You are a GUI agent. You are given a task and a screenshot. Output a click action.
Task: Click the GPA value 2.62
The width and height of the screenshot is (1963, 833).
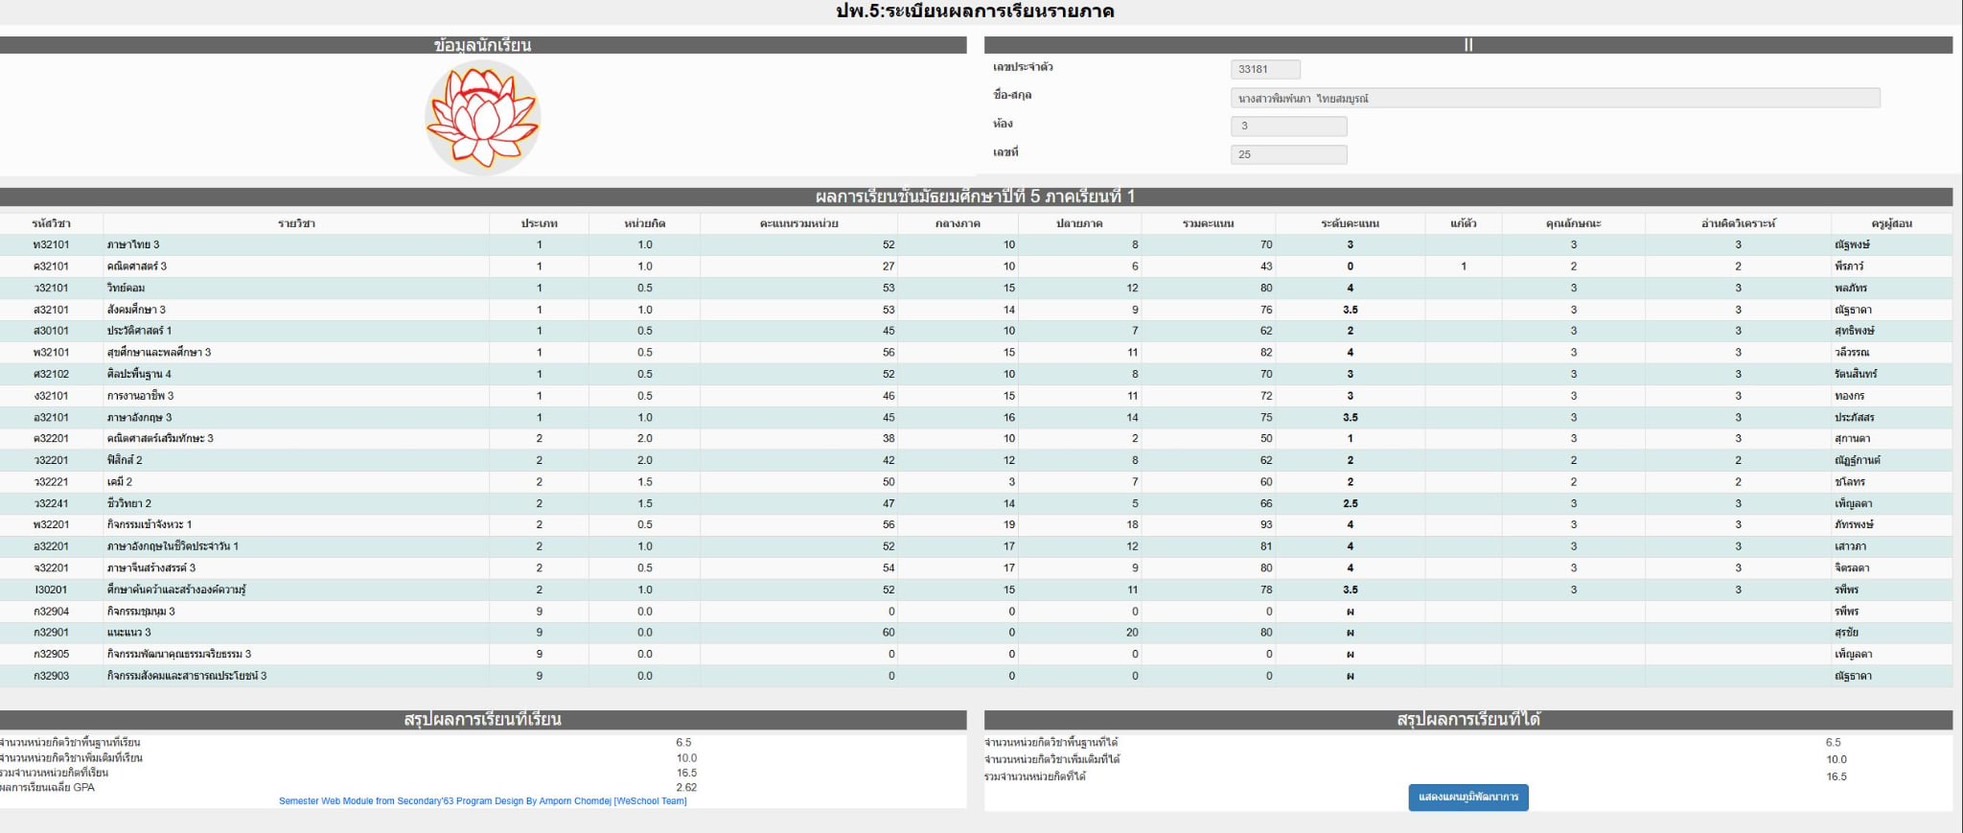pos(685,787)
